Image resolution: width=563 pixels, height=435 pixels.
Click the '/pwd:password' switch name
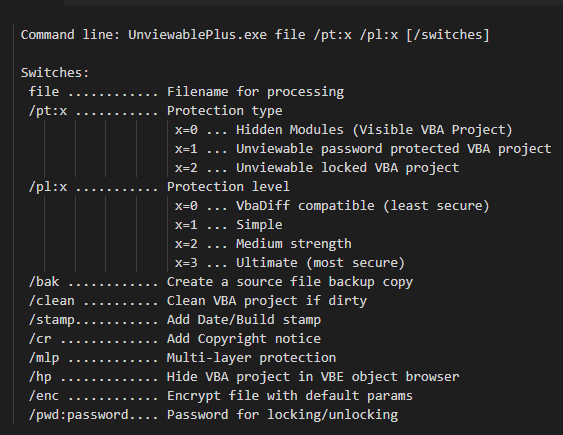click(x=79, y=415)
